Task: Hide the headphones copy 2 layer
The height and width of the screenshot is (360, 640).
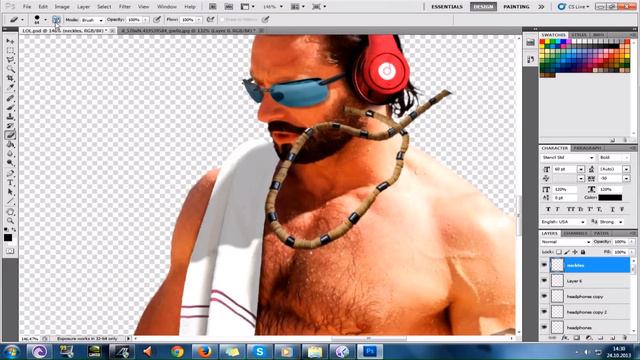Action: click(x=544, y=312)
